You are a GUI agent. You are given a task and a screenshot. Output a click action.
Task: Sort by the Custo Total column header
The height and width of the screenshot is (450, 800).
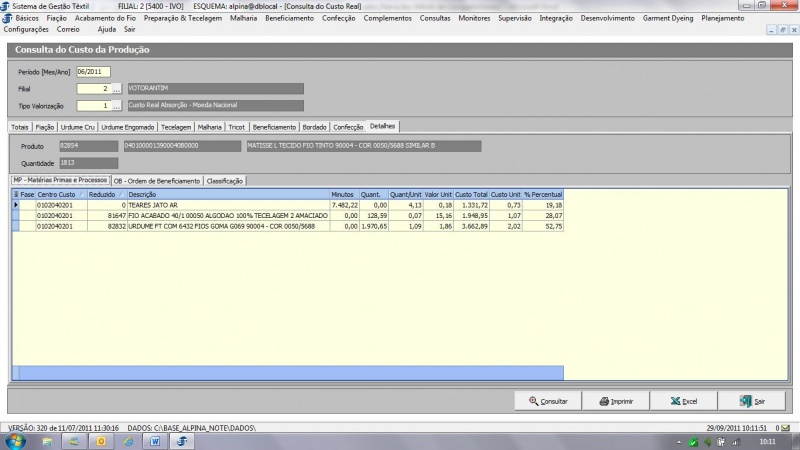(x=471, y=193)
